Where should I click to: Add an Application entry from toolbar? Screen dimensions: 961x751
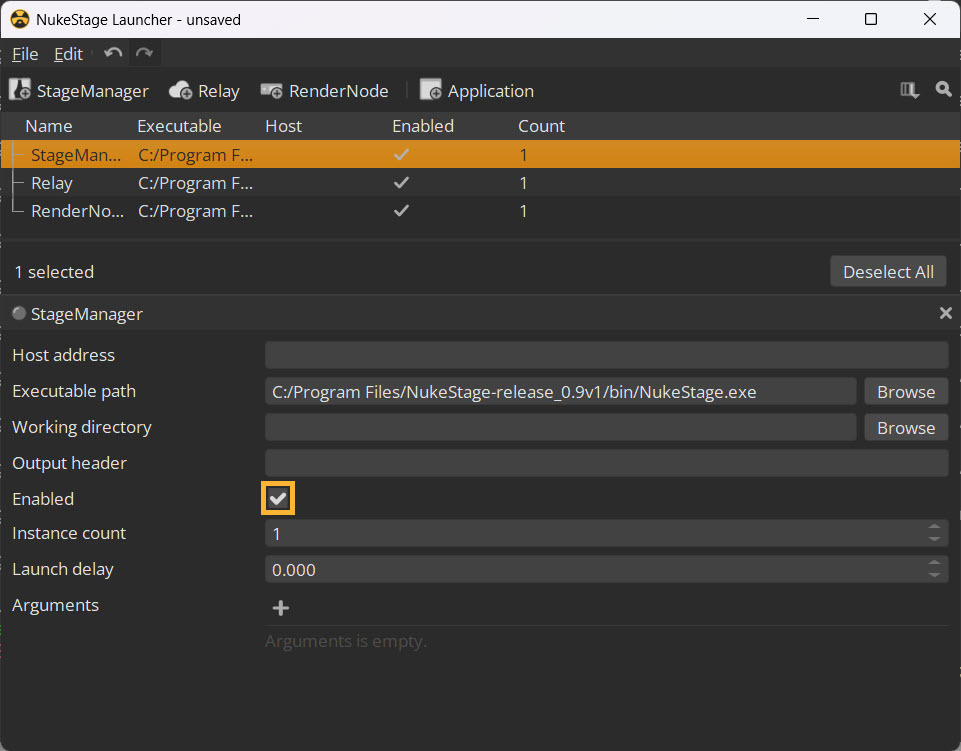point(477,91)
